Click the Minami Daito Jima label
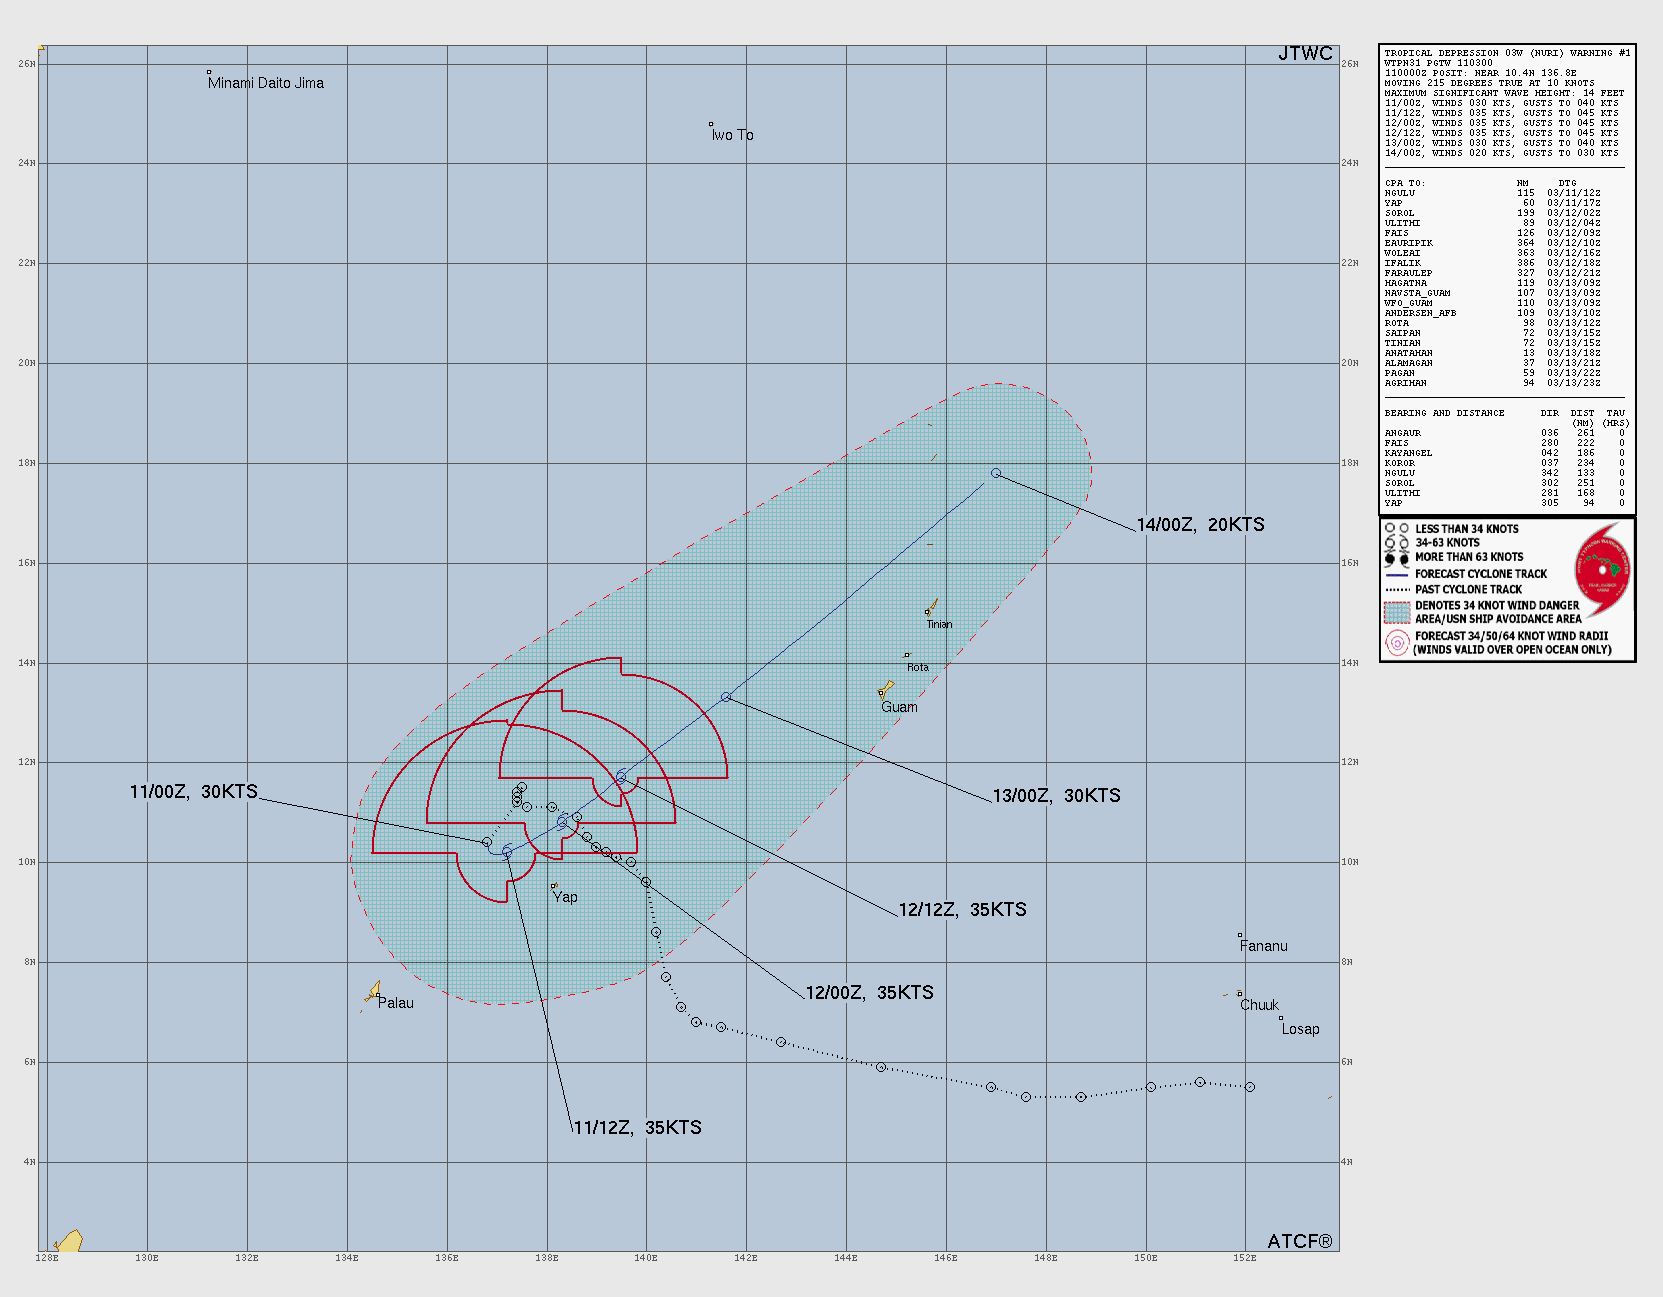 (266, 83)
